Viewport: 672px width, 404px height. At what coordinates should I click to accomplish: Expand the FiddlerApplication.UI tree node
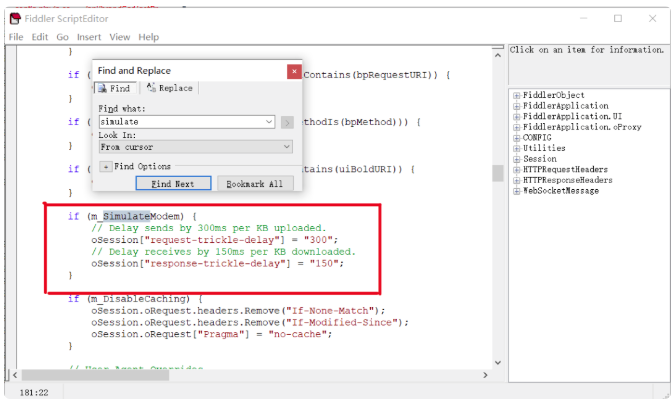[517, 117]
